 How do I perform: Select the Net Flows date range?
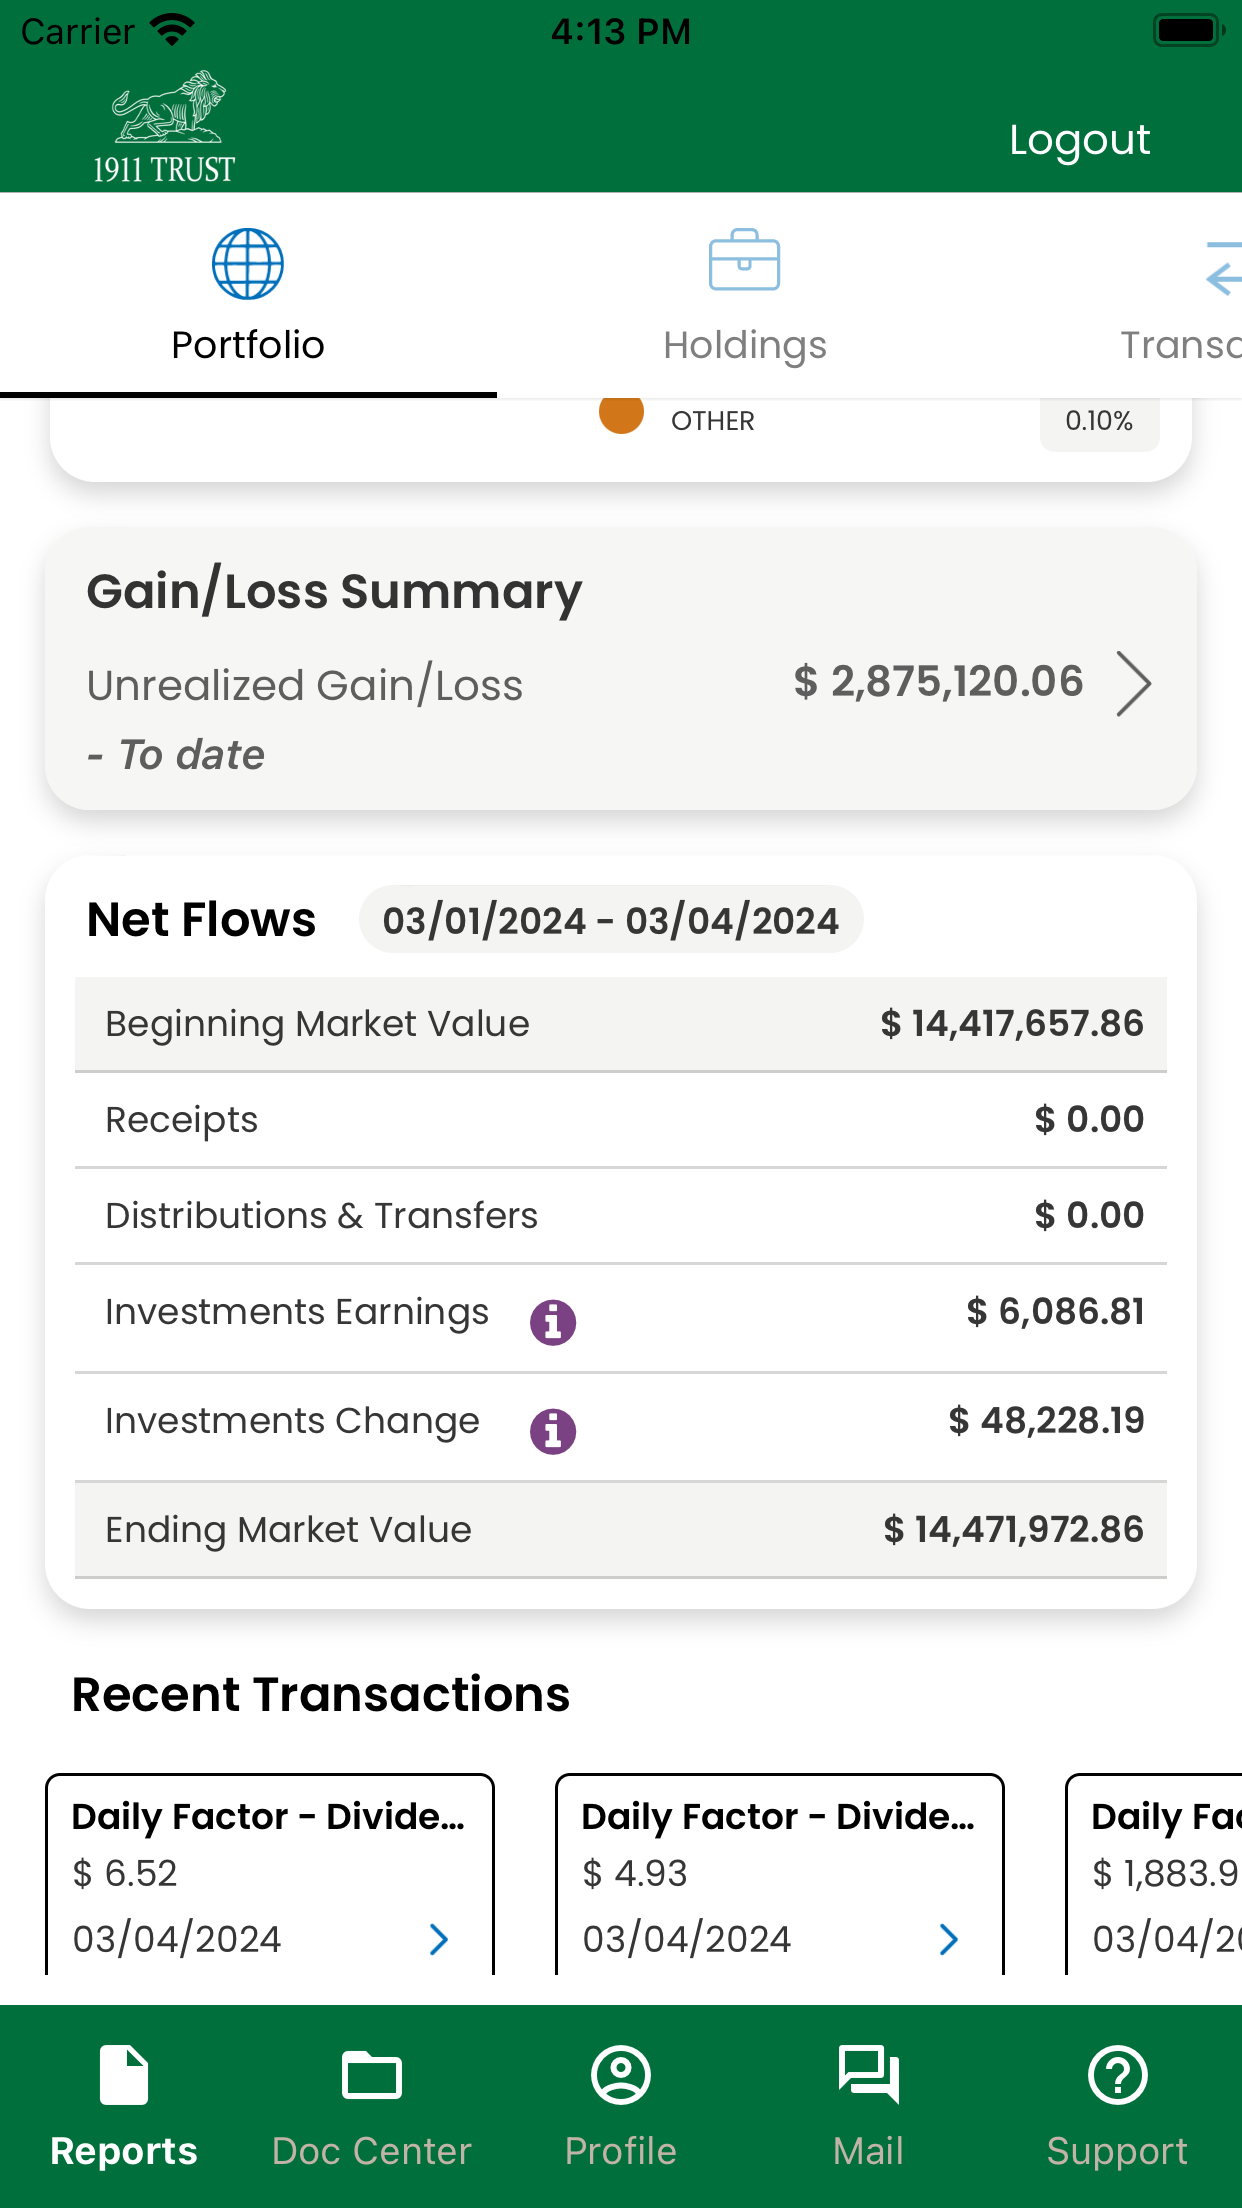point(611,920)
